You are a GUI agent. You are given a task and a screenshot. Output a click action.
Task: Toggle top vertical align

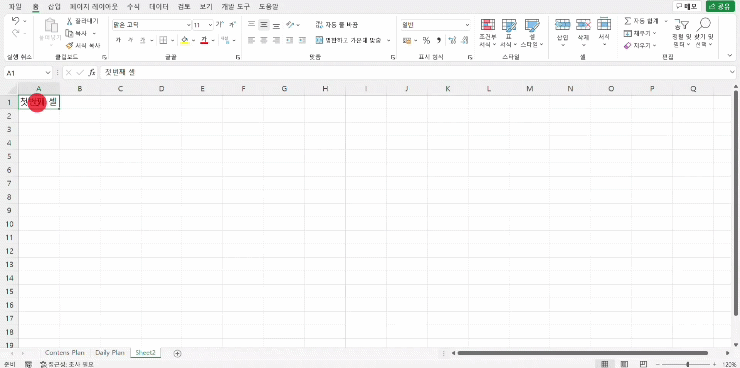coord(252,24)
